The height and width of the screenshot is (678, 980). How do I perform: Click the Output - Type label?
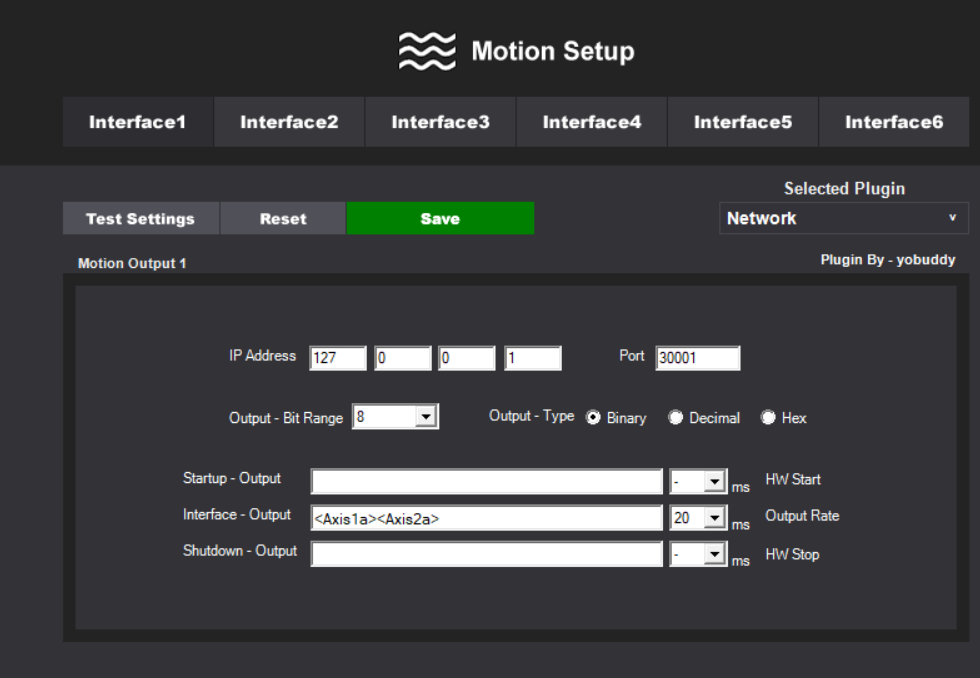click(531, 416)
